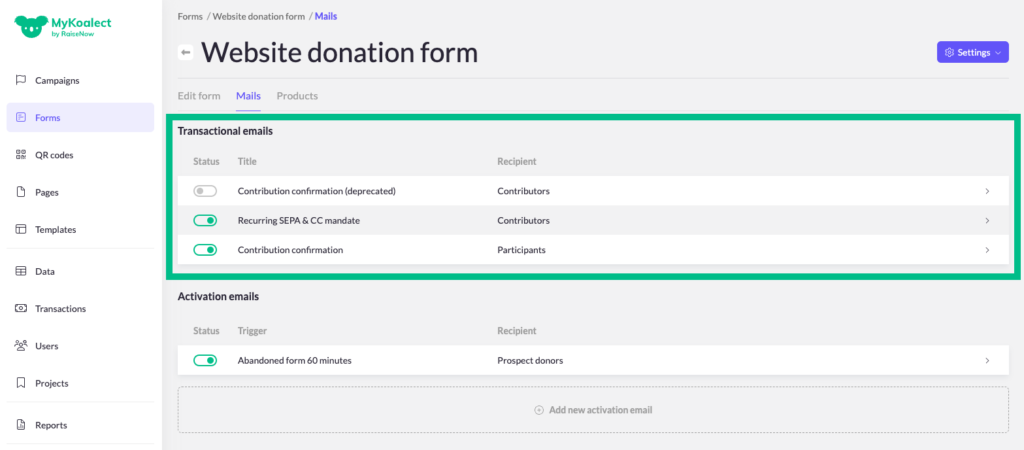This screenshot has width=1024, height=450.
Task: Switch to the Products tab
Action: click(297, 96)
